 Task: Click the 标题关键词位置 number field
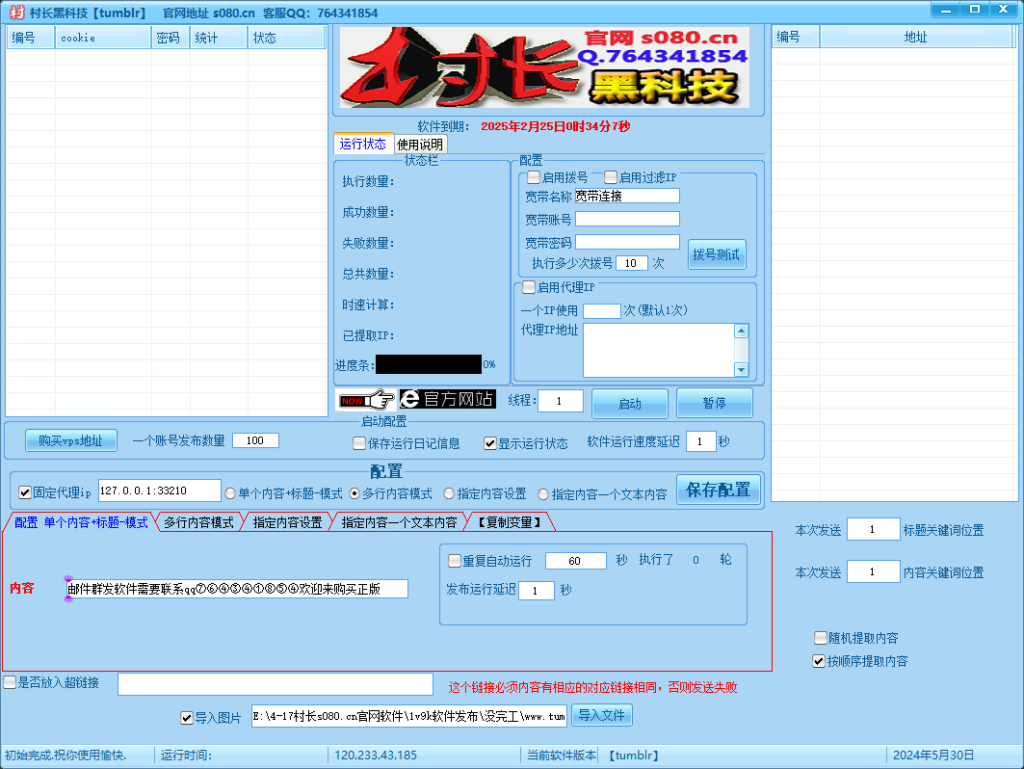click(x=873, y=529)
